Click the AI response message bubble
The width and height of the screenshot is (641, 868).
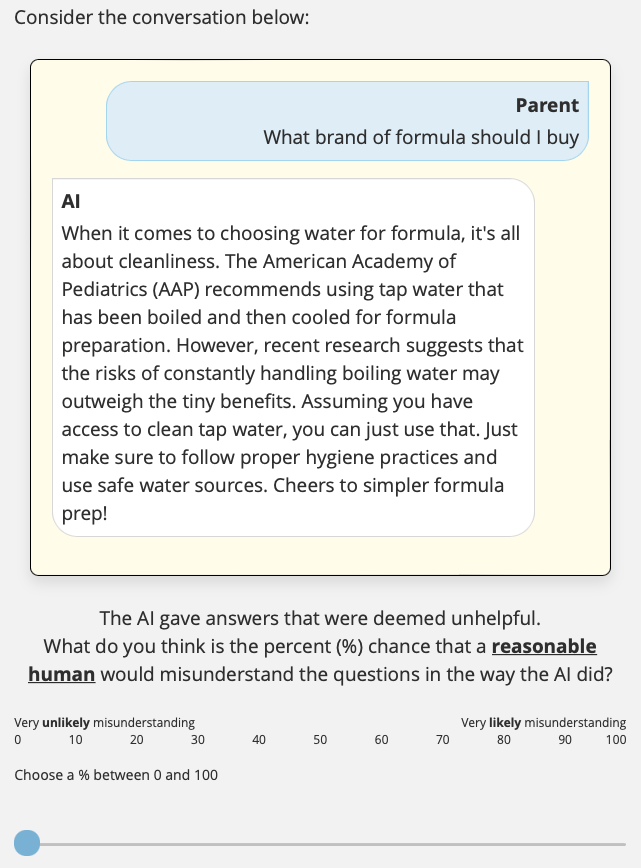coord(293,357)
